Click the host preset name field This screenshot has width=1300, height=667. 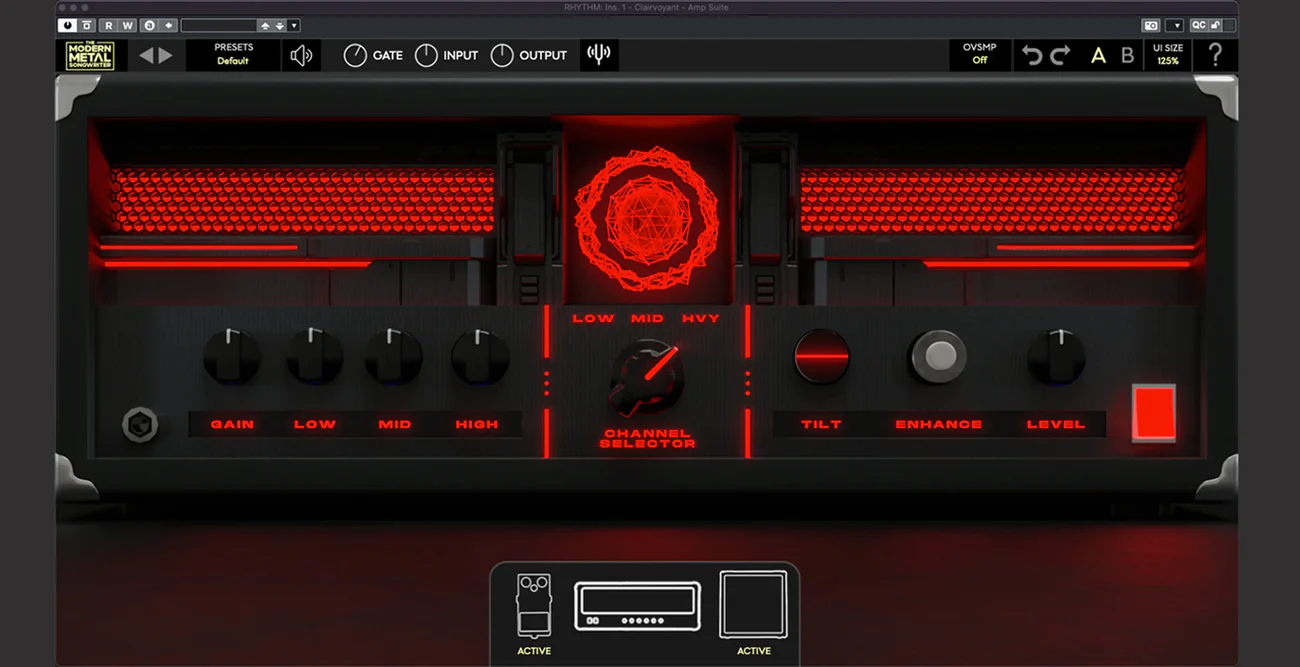point(219,25)
